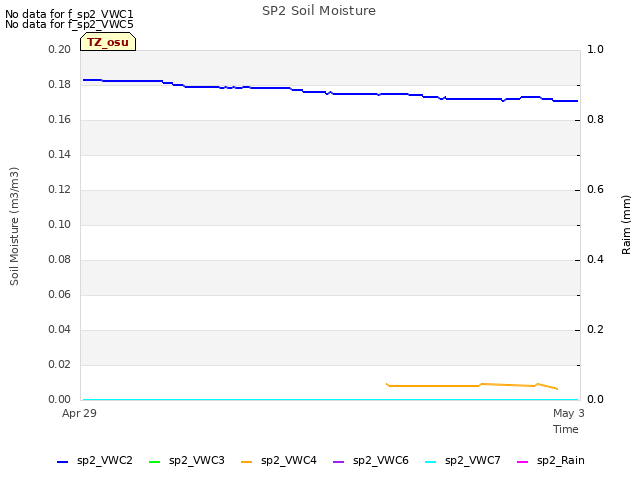
Task: Click the 0.02 left axis tick label
Action: pos(60,364)
